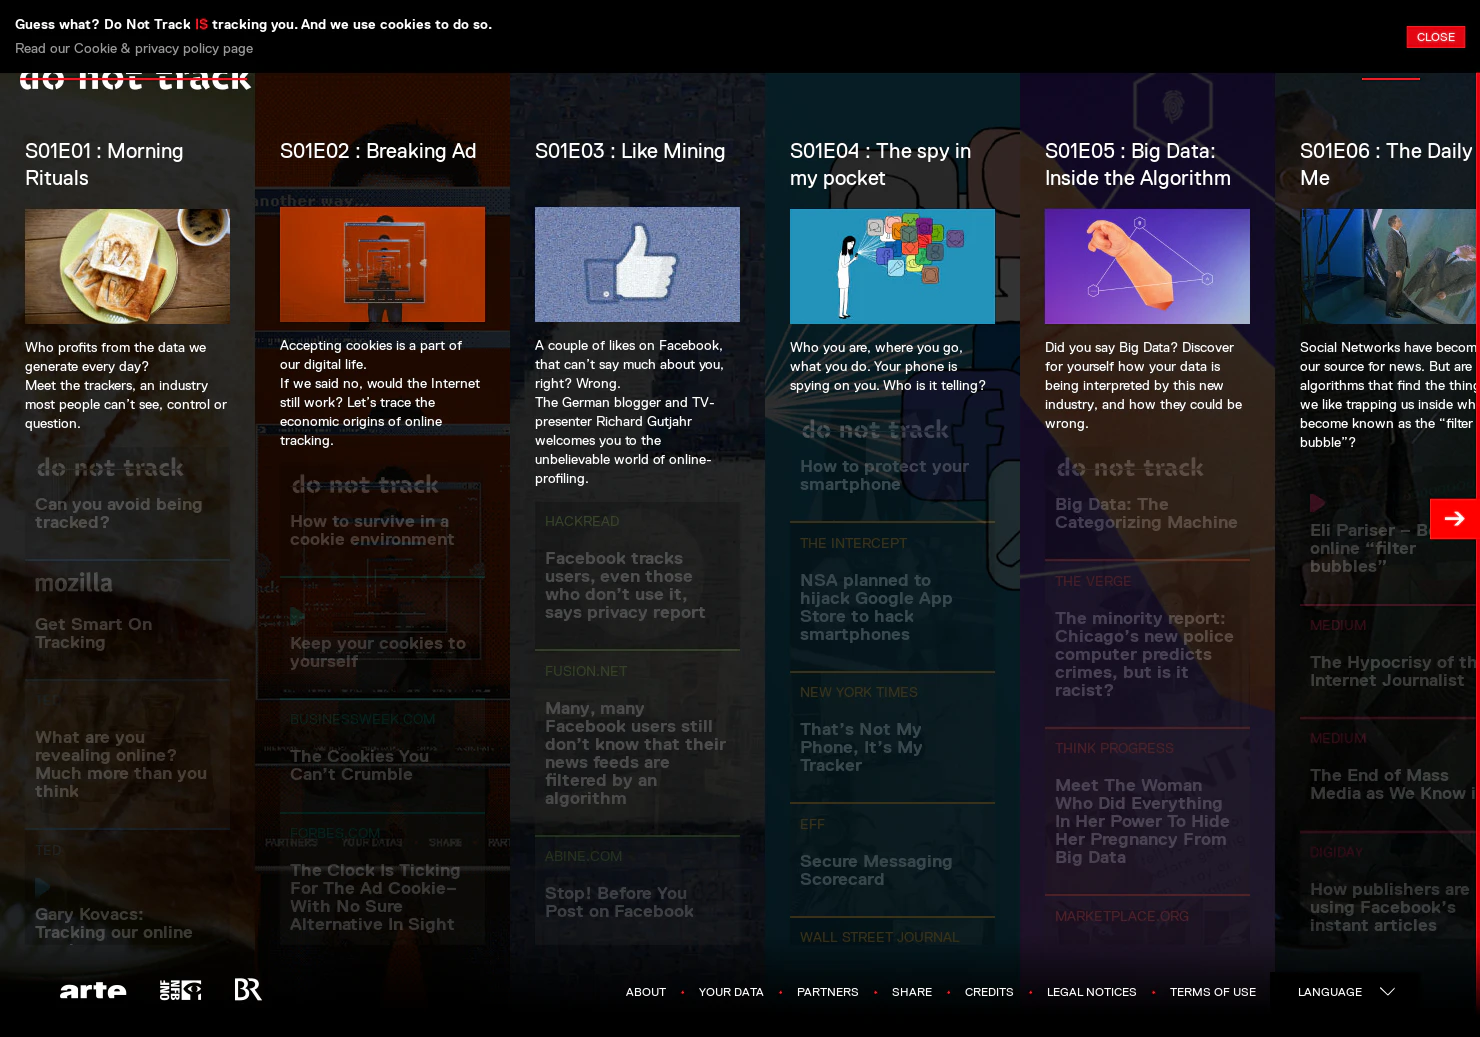Open the S01E06 The Daily Me thumbnail

[x=1389, y=266]
